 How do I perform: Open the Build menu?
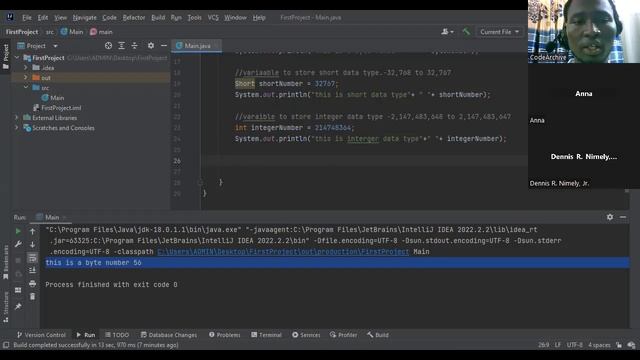coord(158,18)
